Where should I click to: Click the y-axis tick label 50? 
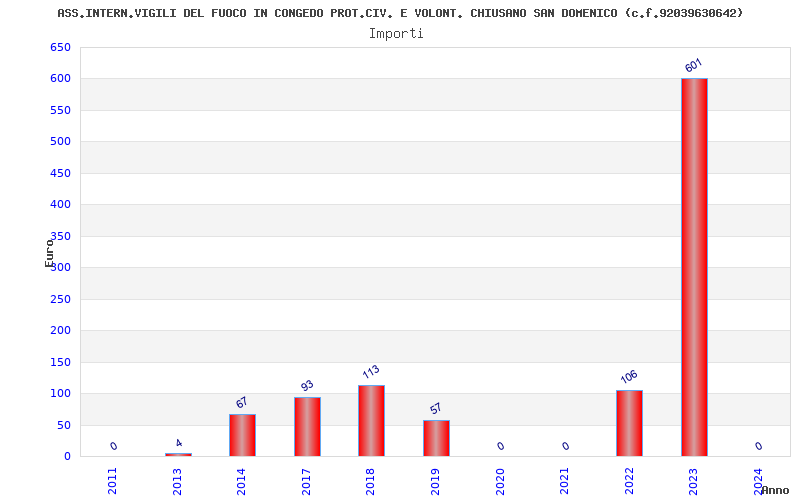(64, 425)
